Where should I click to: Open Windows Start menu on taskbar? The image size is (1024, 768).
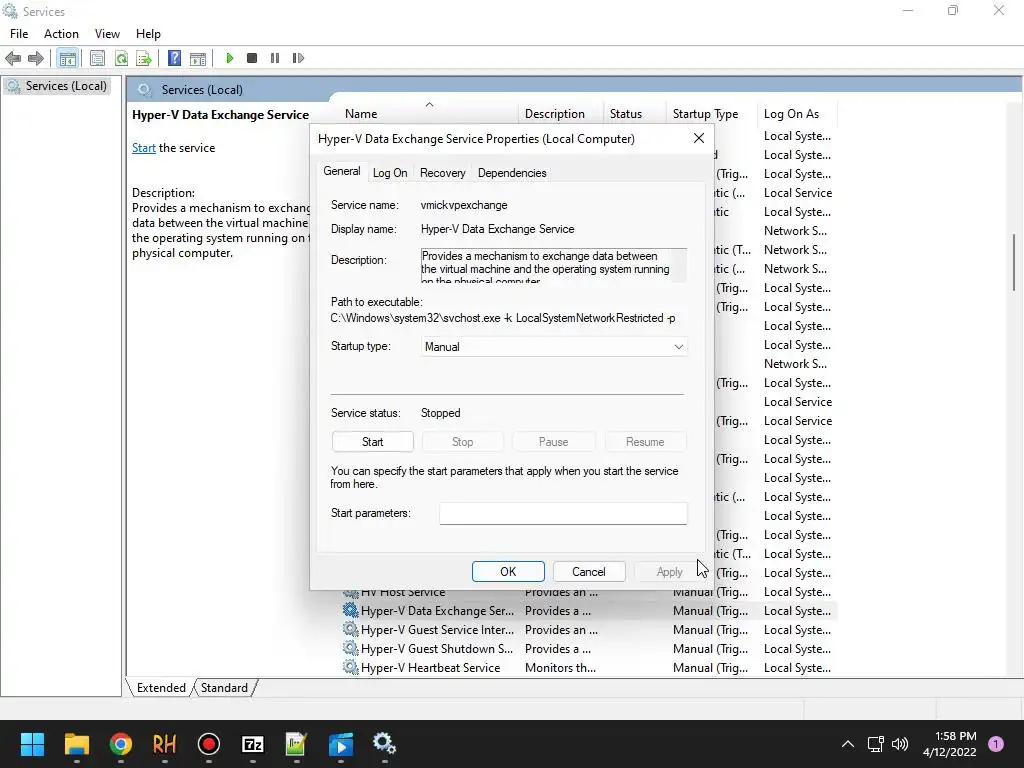32,744
